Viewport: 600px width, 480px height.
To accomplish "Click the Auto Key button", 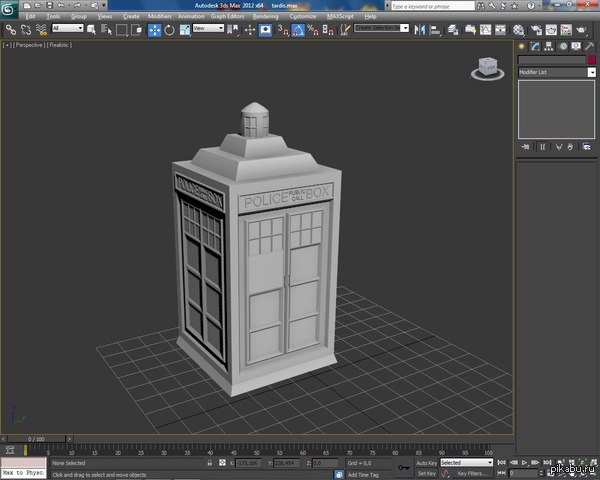I will tap(426, 463).
